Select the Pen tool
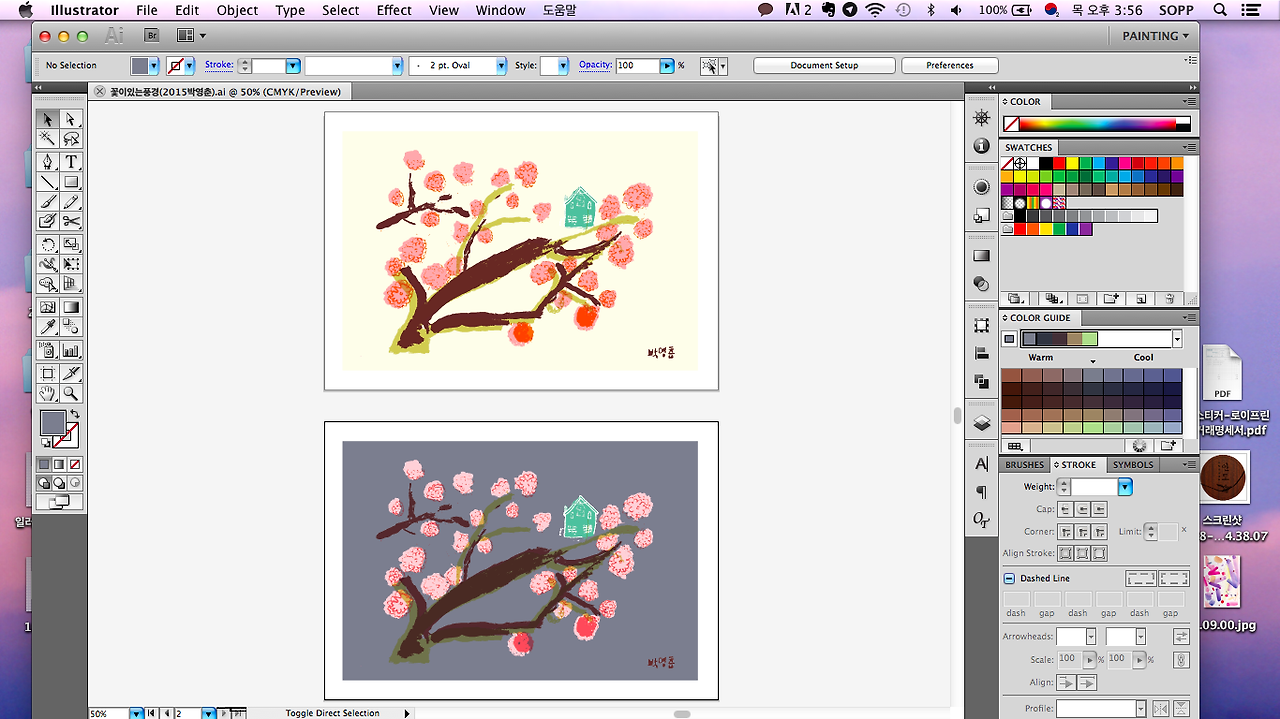Viewport: 1280px width, 719px height. pyautogui.click(x=47, y=162)
